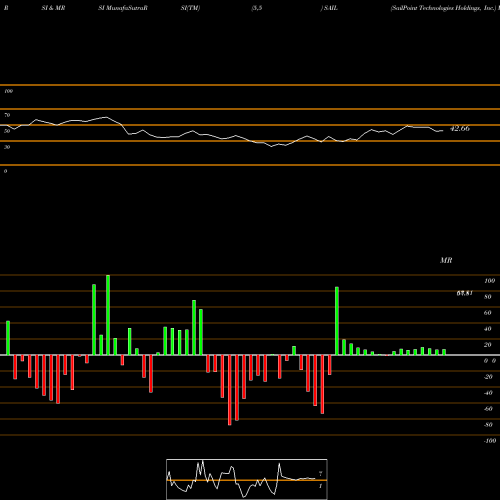Click the '1' label in mini chart
This screenshot has height=500, width=500.
[320, 486]
